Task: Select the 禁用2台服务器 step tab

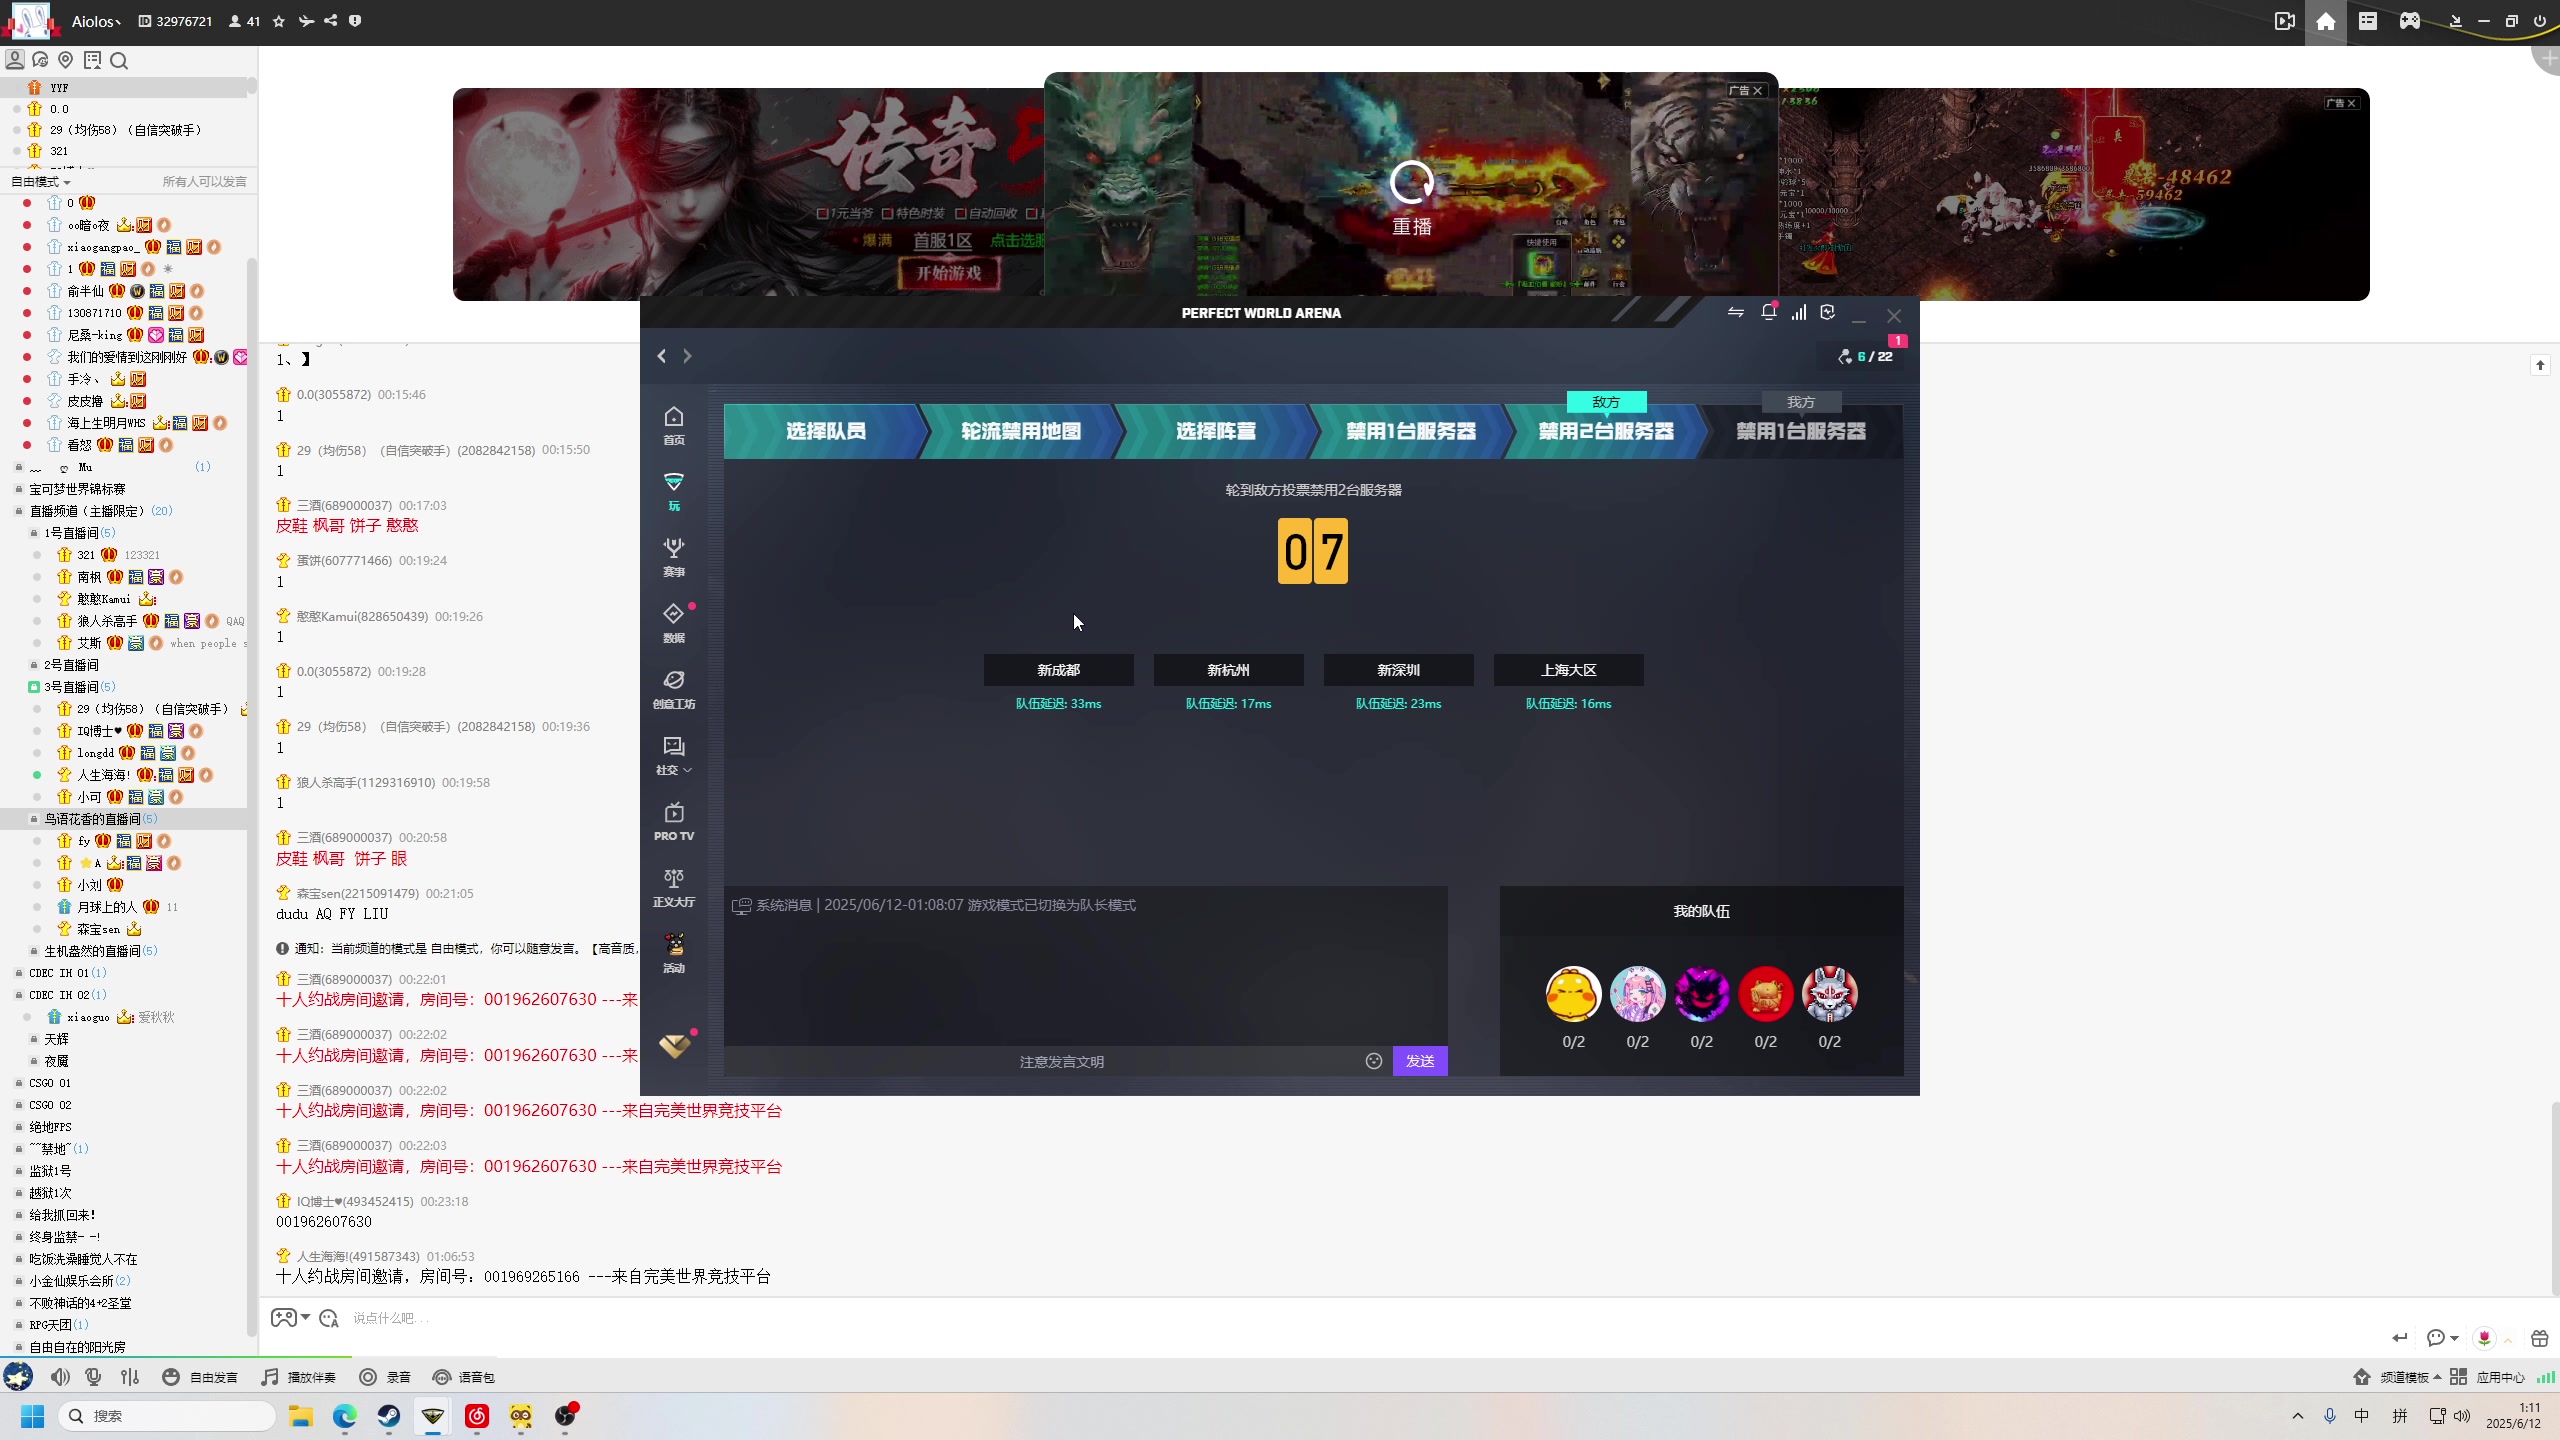Action: 1606,431
